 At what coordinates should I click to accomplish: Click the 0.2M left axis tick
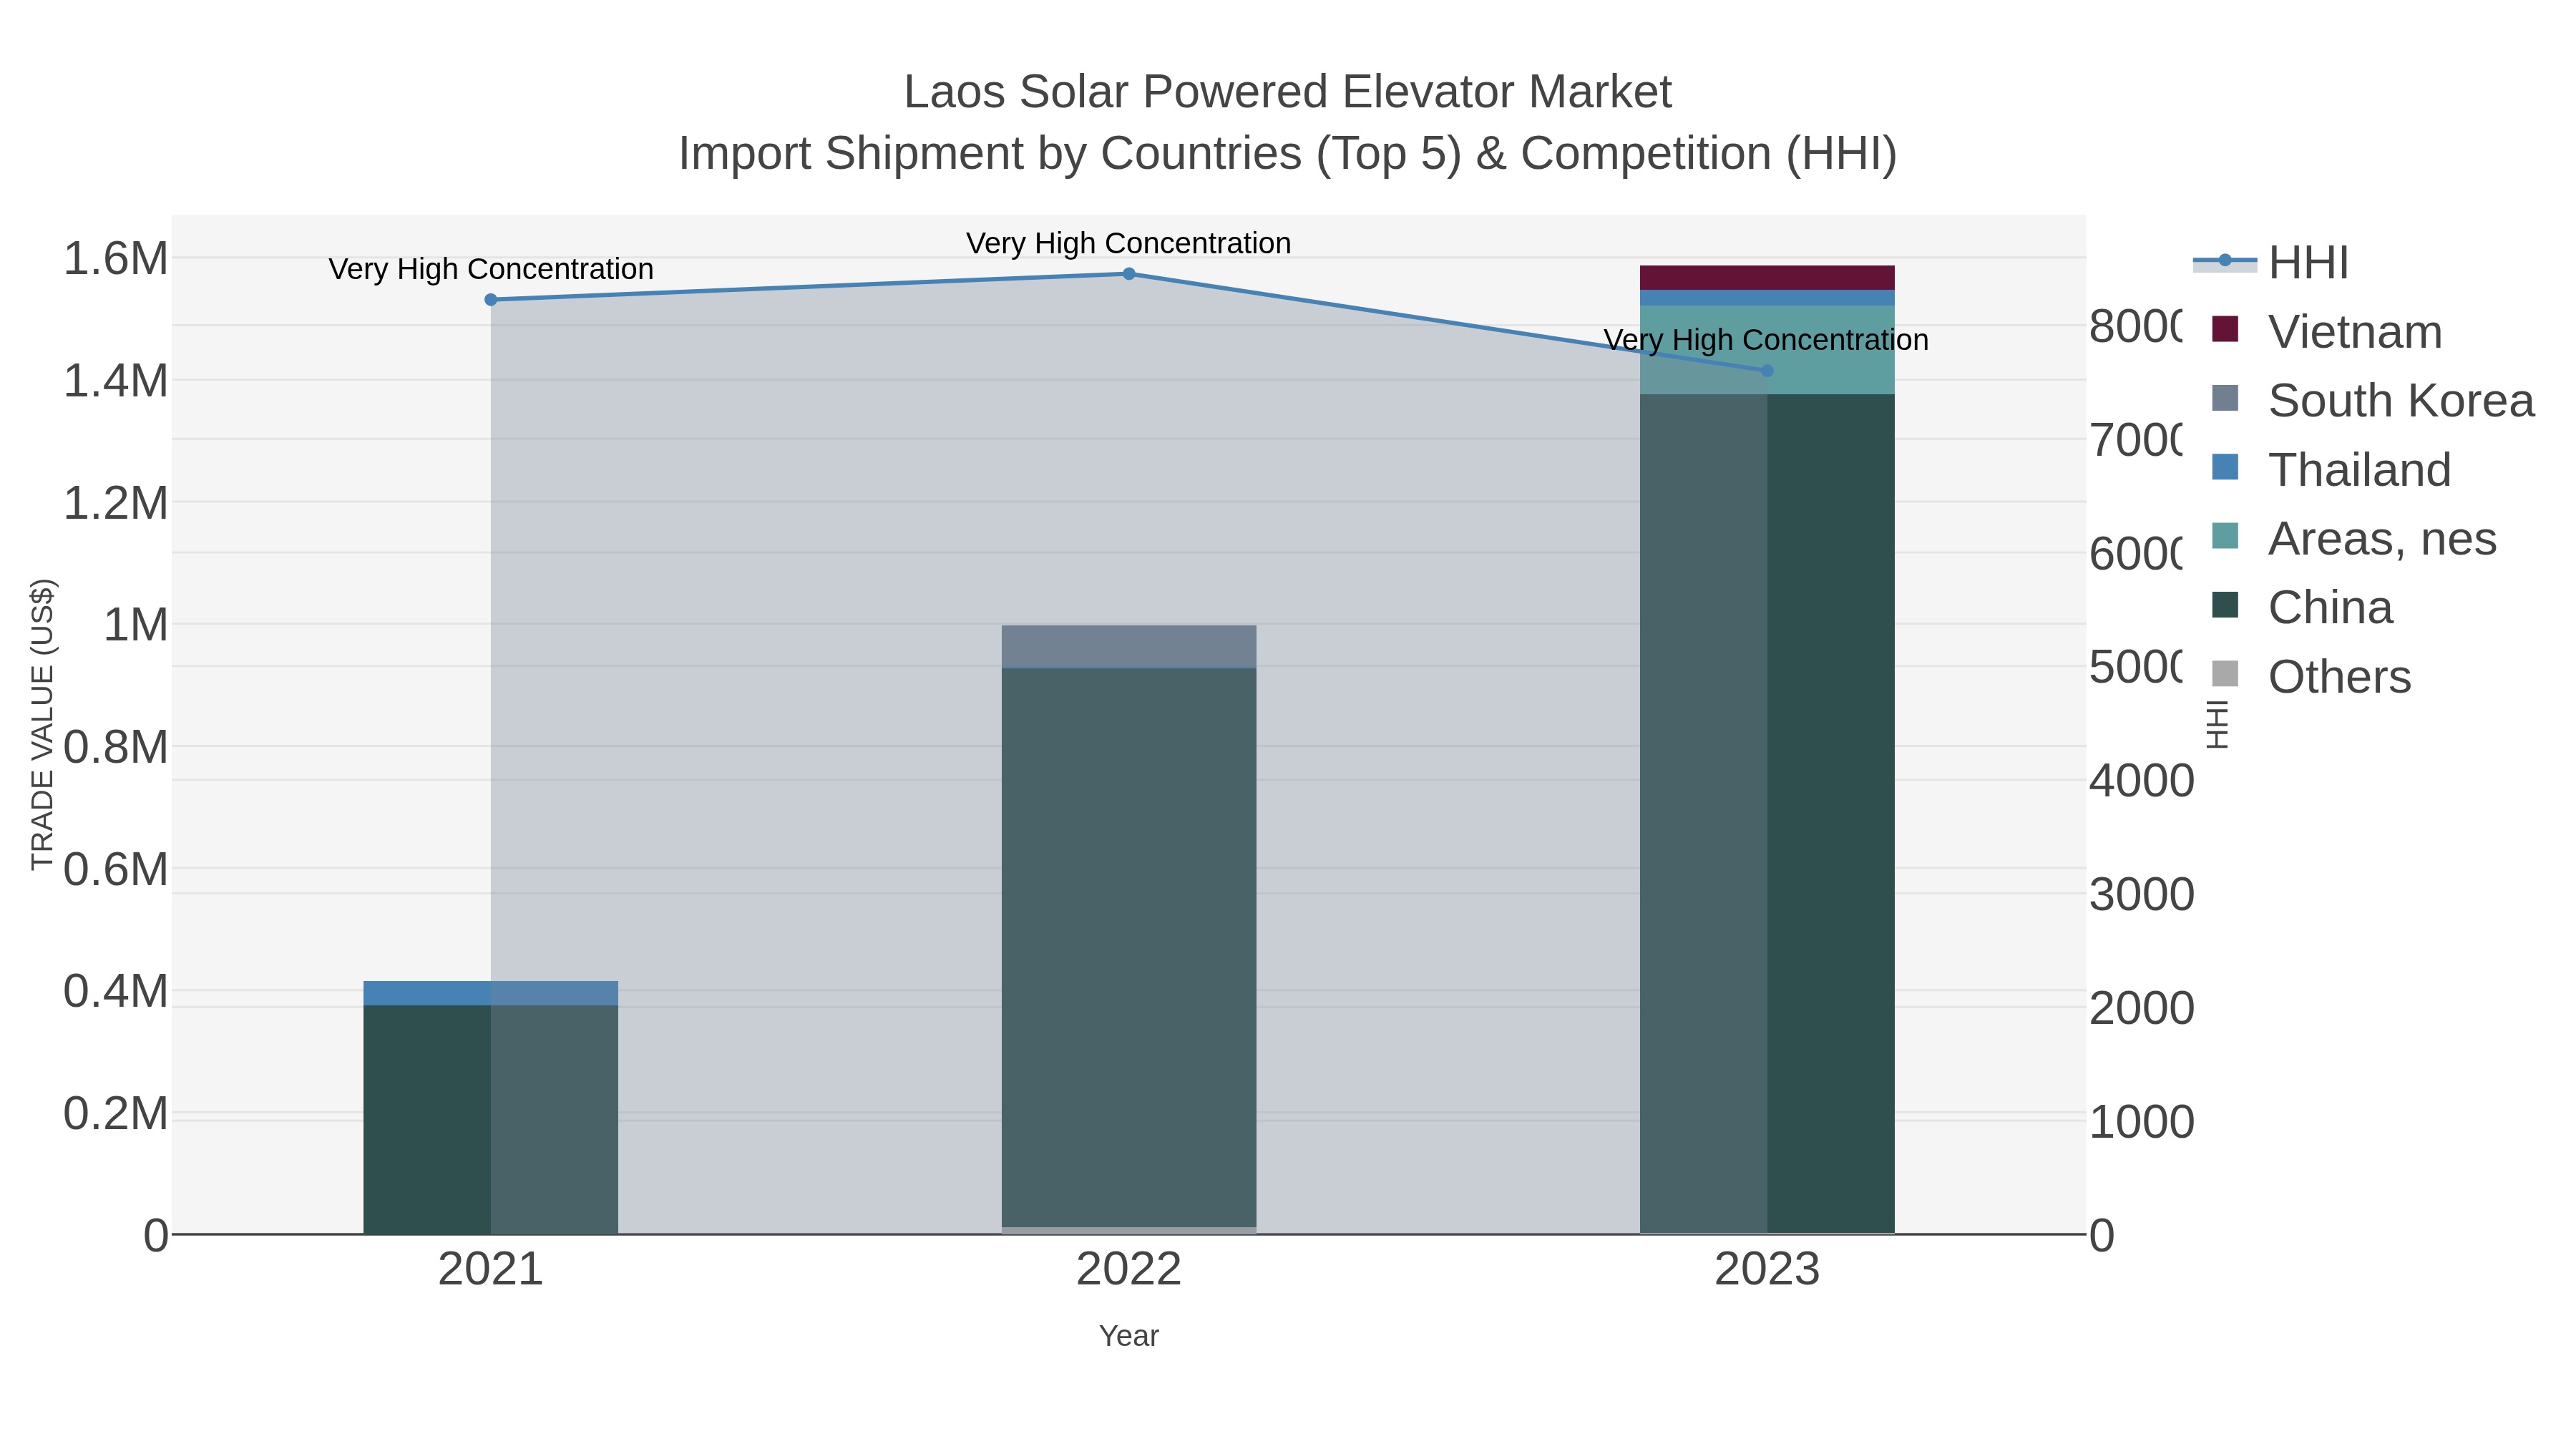[x=116, y=1113]
